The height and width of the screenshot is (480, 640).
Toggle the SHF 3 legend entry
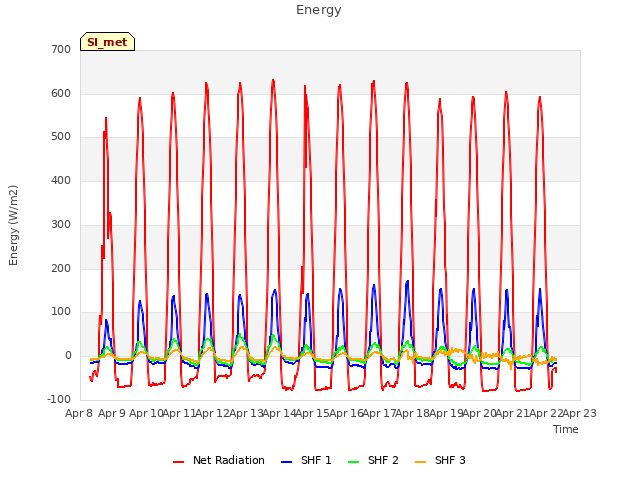click(x=440, y=460)
